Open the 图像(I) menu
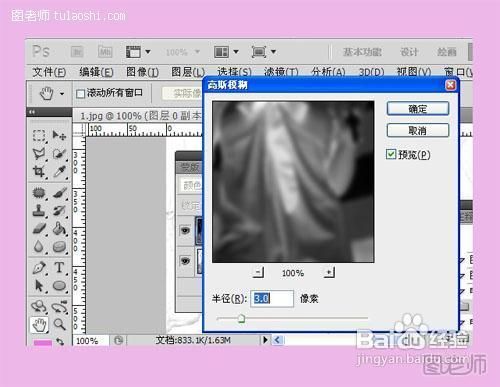The image size is (500, 387). 142,72
